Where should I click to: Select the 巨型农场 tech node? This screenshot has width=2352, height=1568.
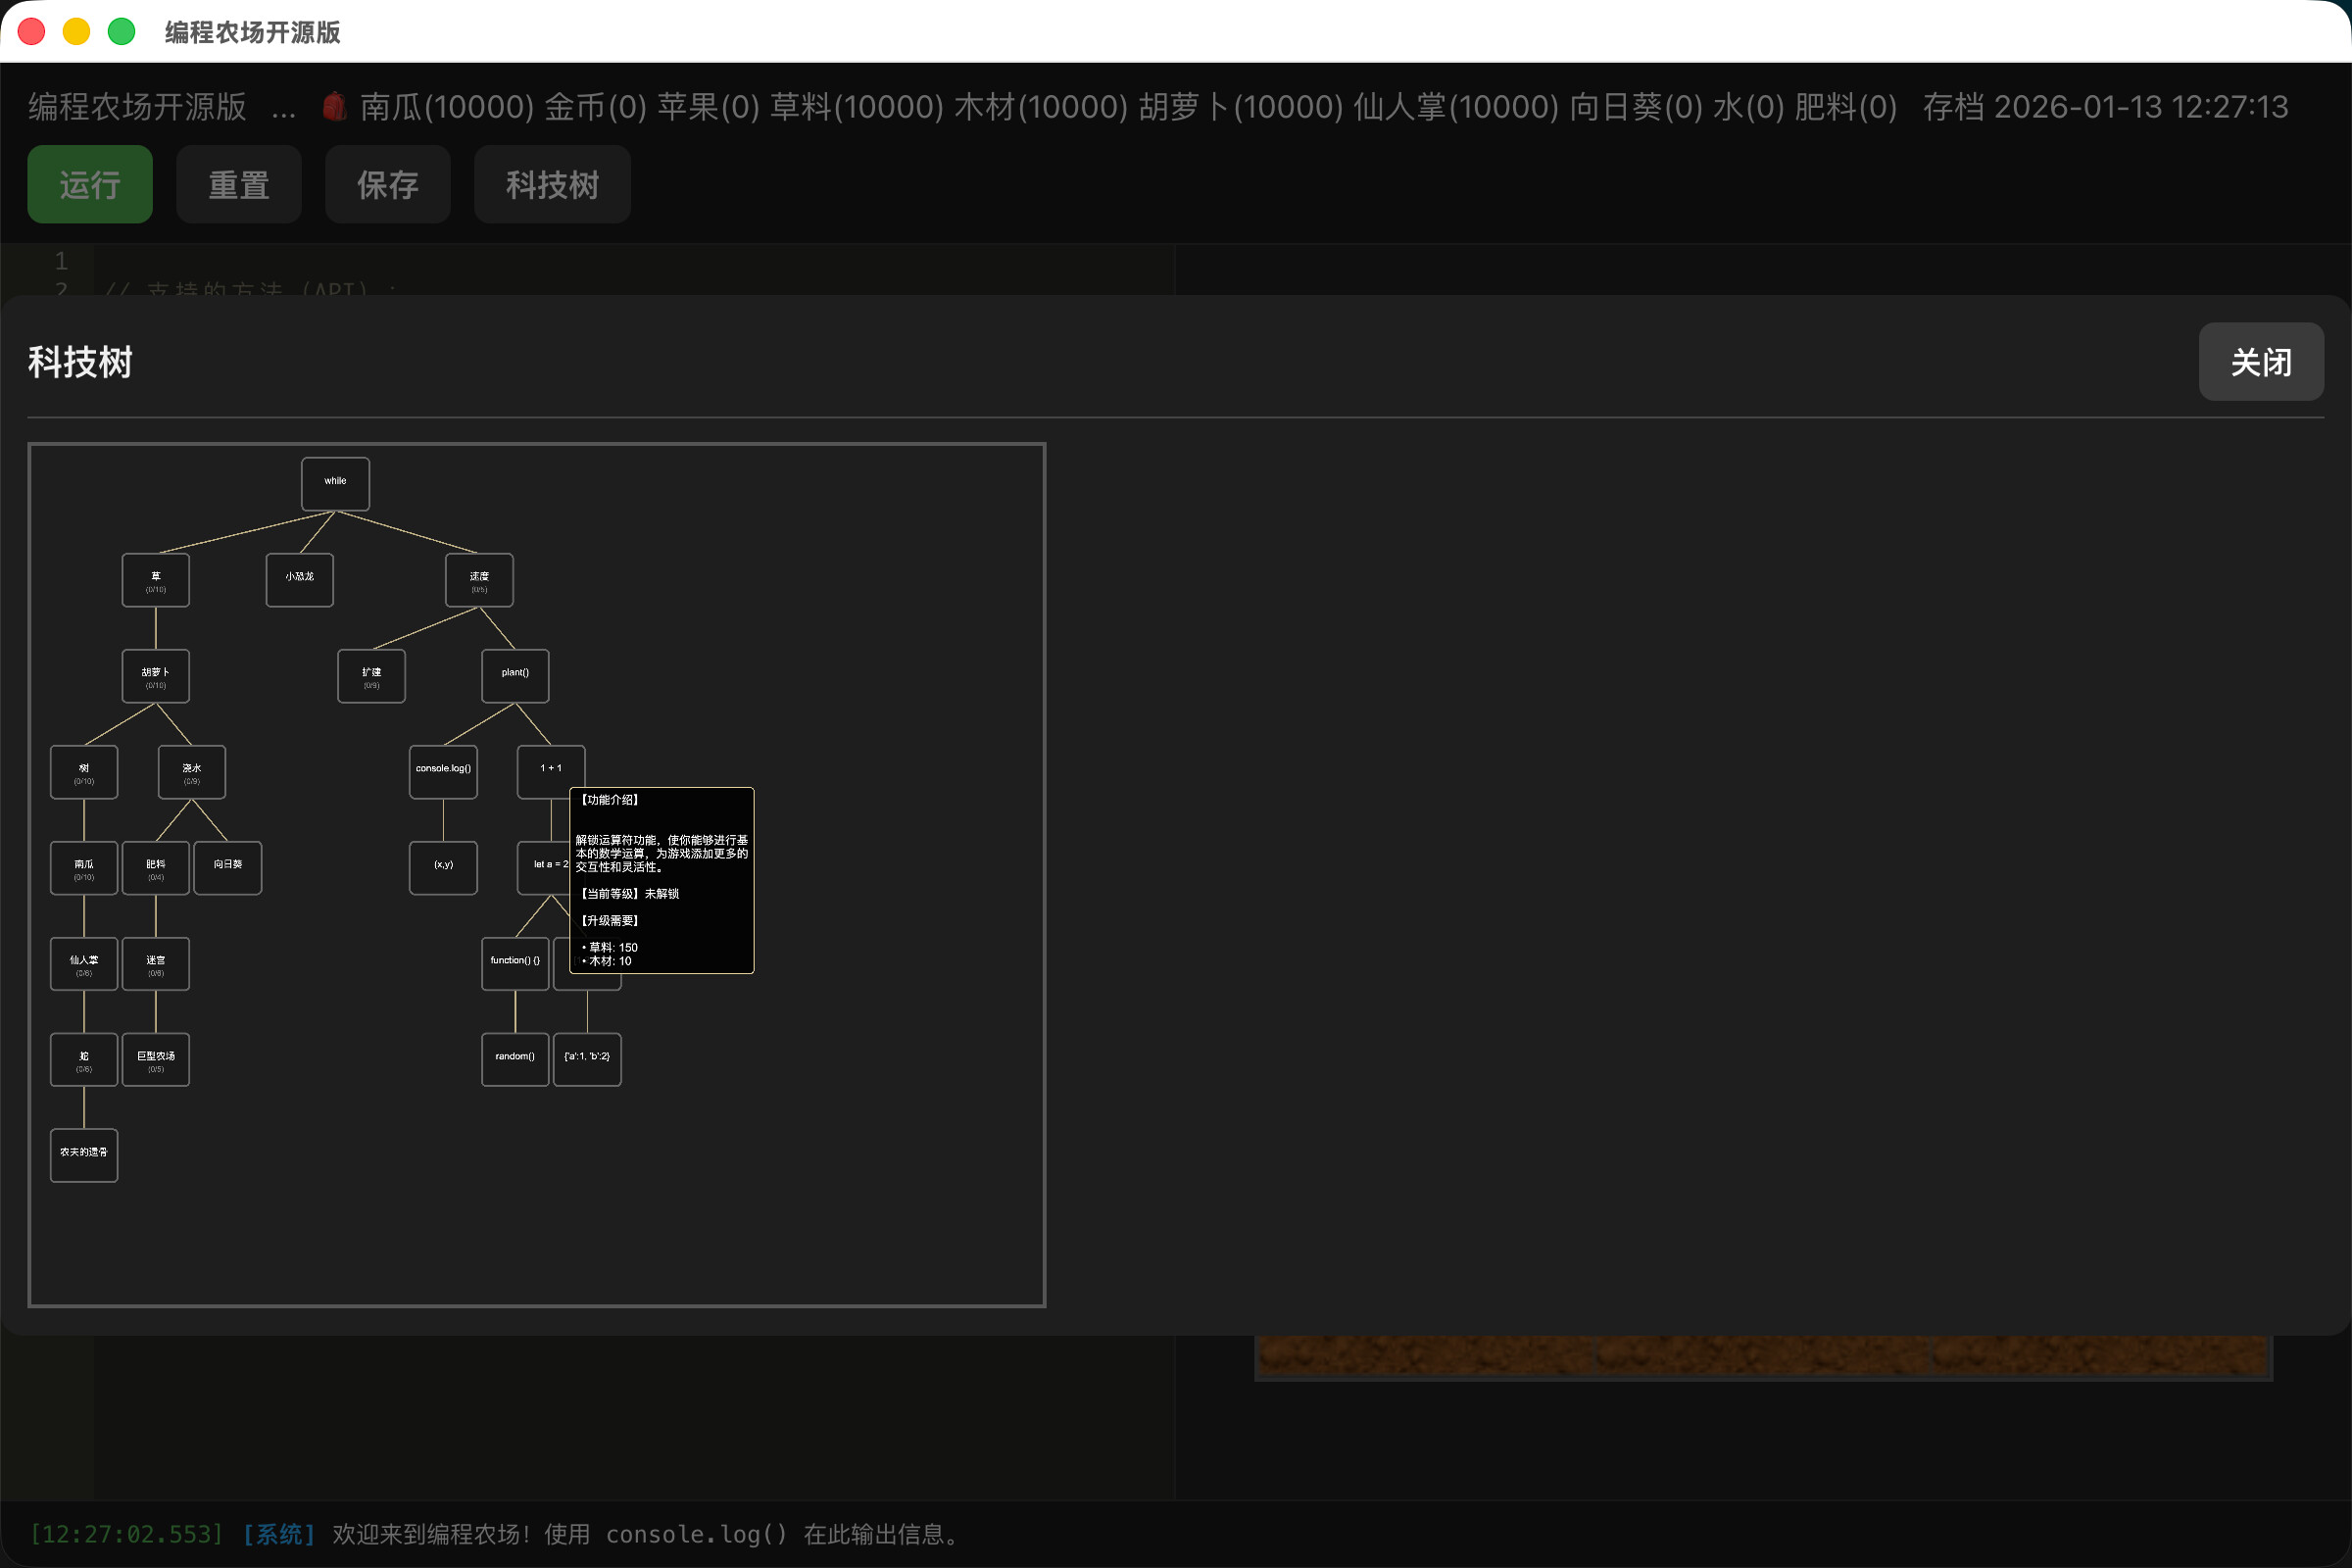(155, 1058)
